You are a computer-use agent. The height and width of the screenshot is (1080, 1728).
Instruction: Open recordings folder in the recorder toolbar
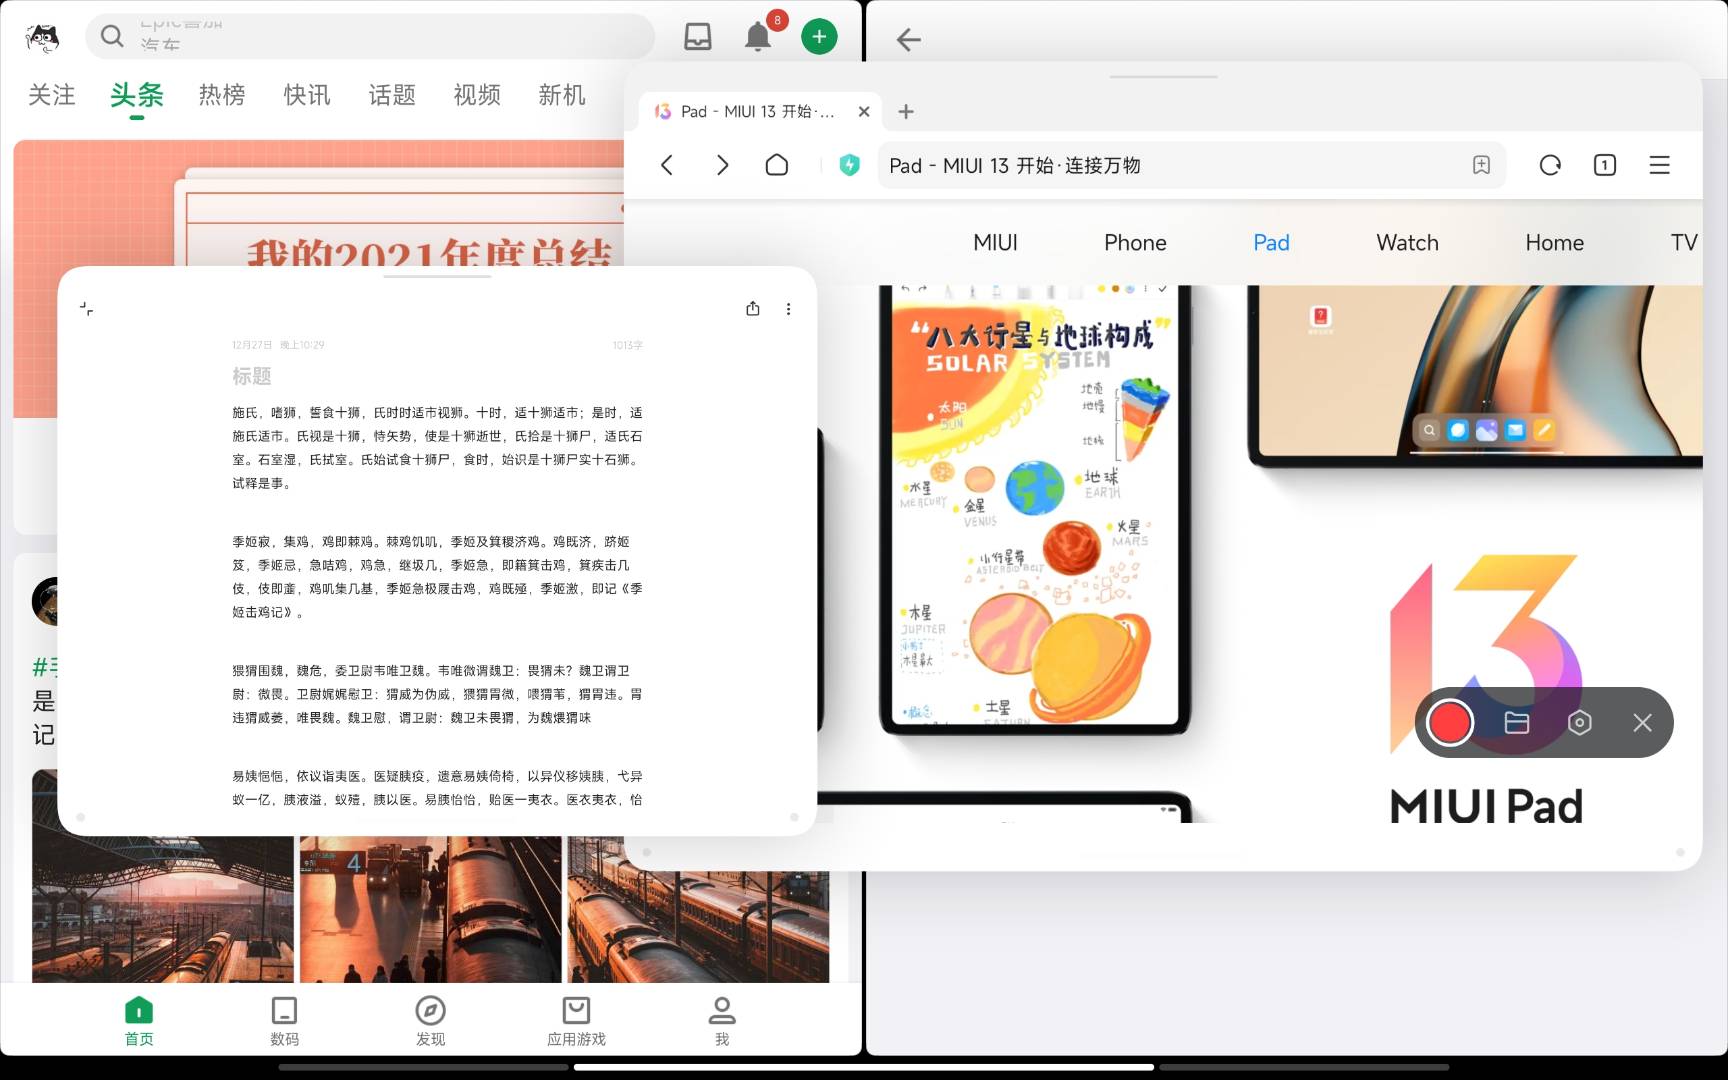(x=1516, y=722)
